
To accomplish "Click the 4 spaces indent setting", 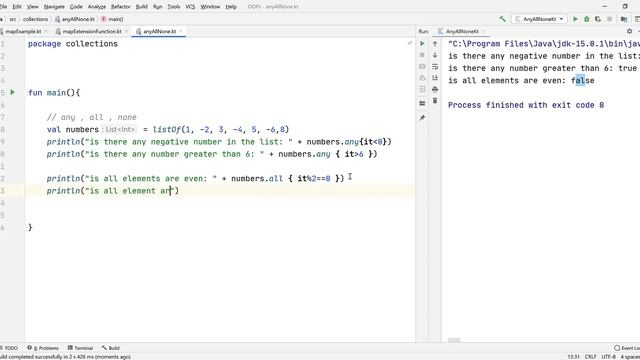I will pos(630,357).
